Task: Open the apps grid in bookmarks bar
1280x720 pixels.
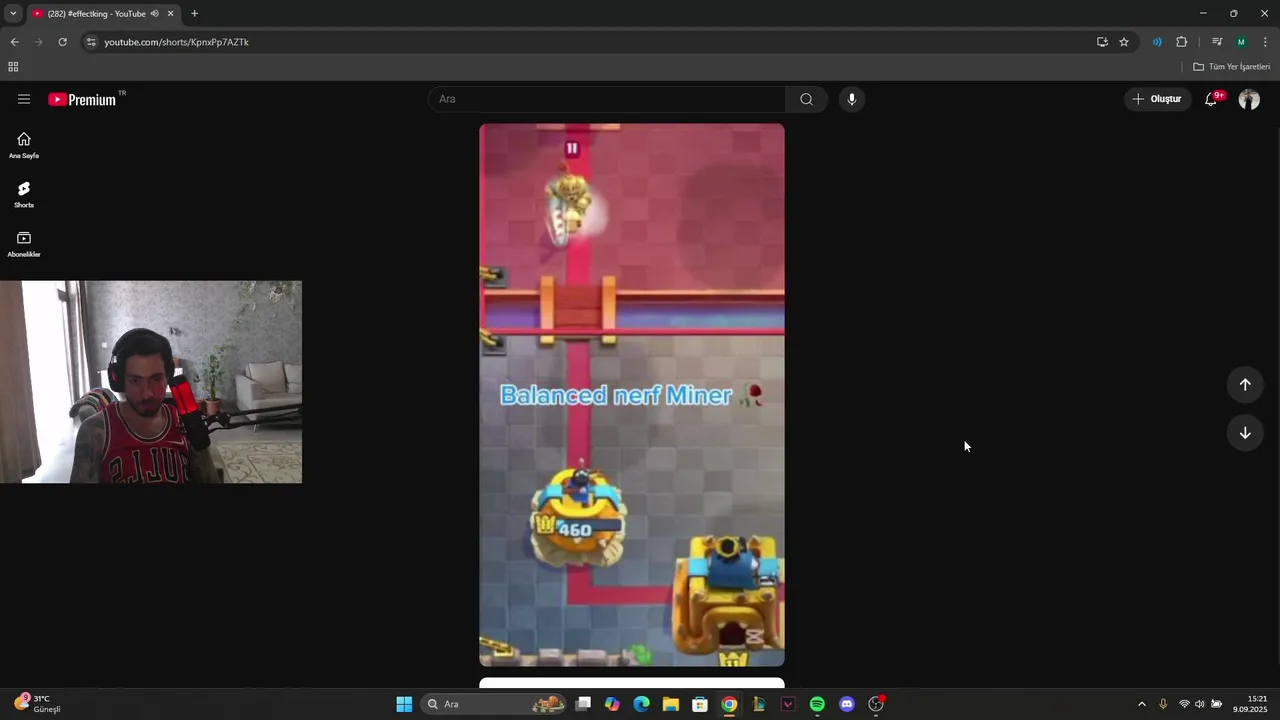Action: (x=13, y=67)
